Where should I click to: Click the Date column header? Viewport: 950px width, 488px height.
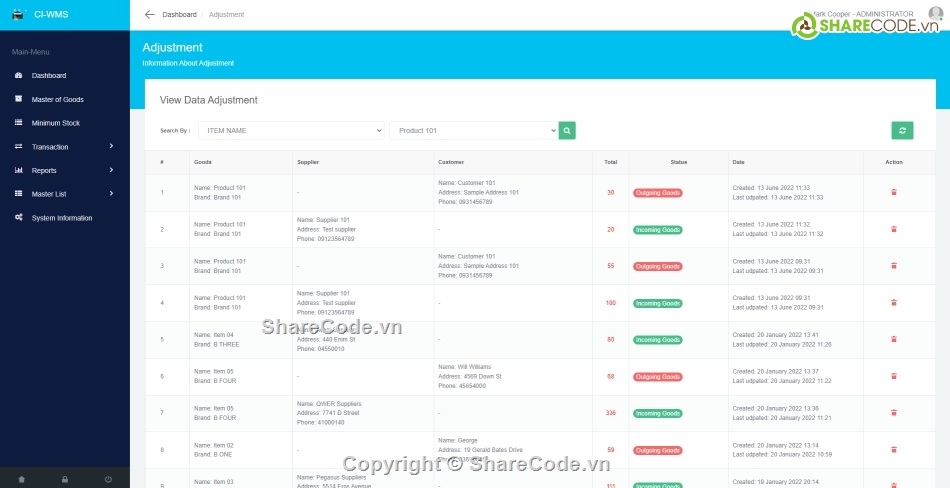[739, 162]
